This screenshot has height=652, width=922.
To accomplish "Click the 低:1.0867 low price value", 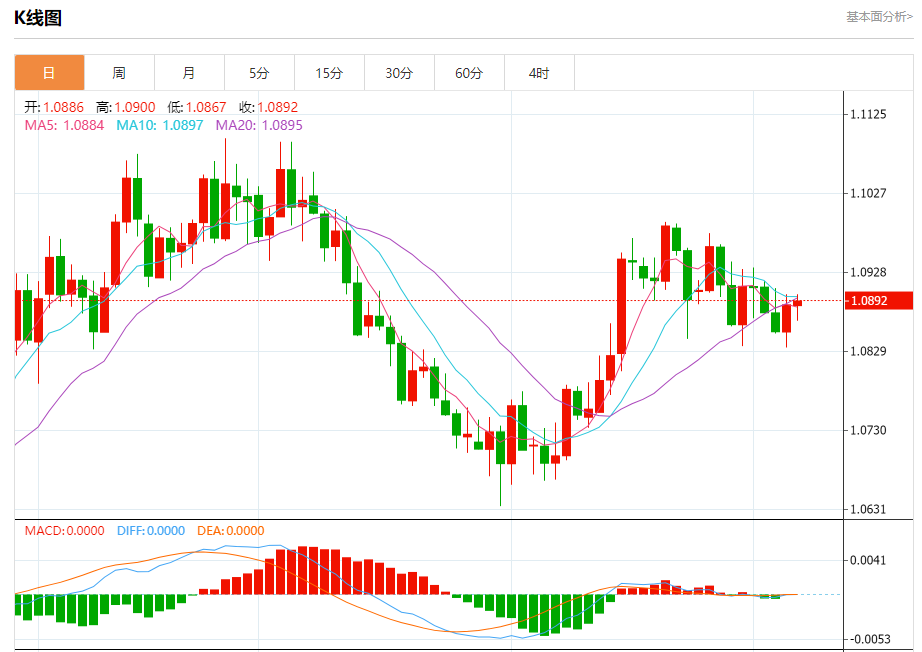I will [x=197, y=107].
